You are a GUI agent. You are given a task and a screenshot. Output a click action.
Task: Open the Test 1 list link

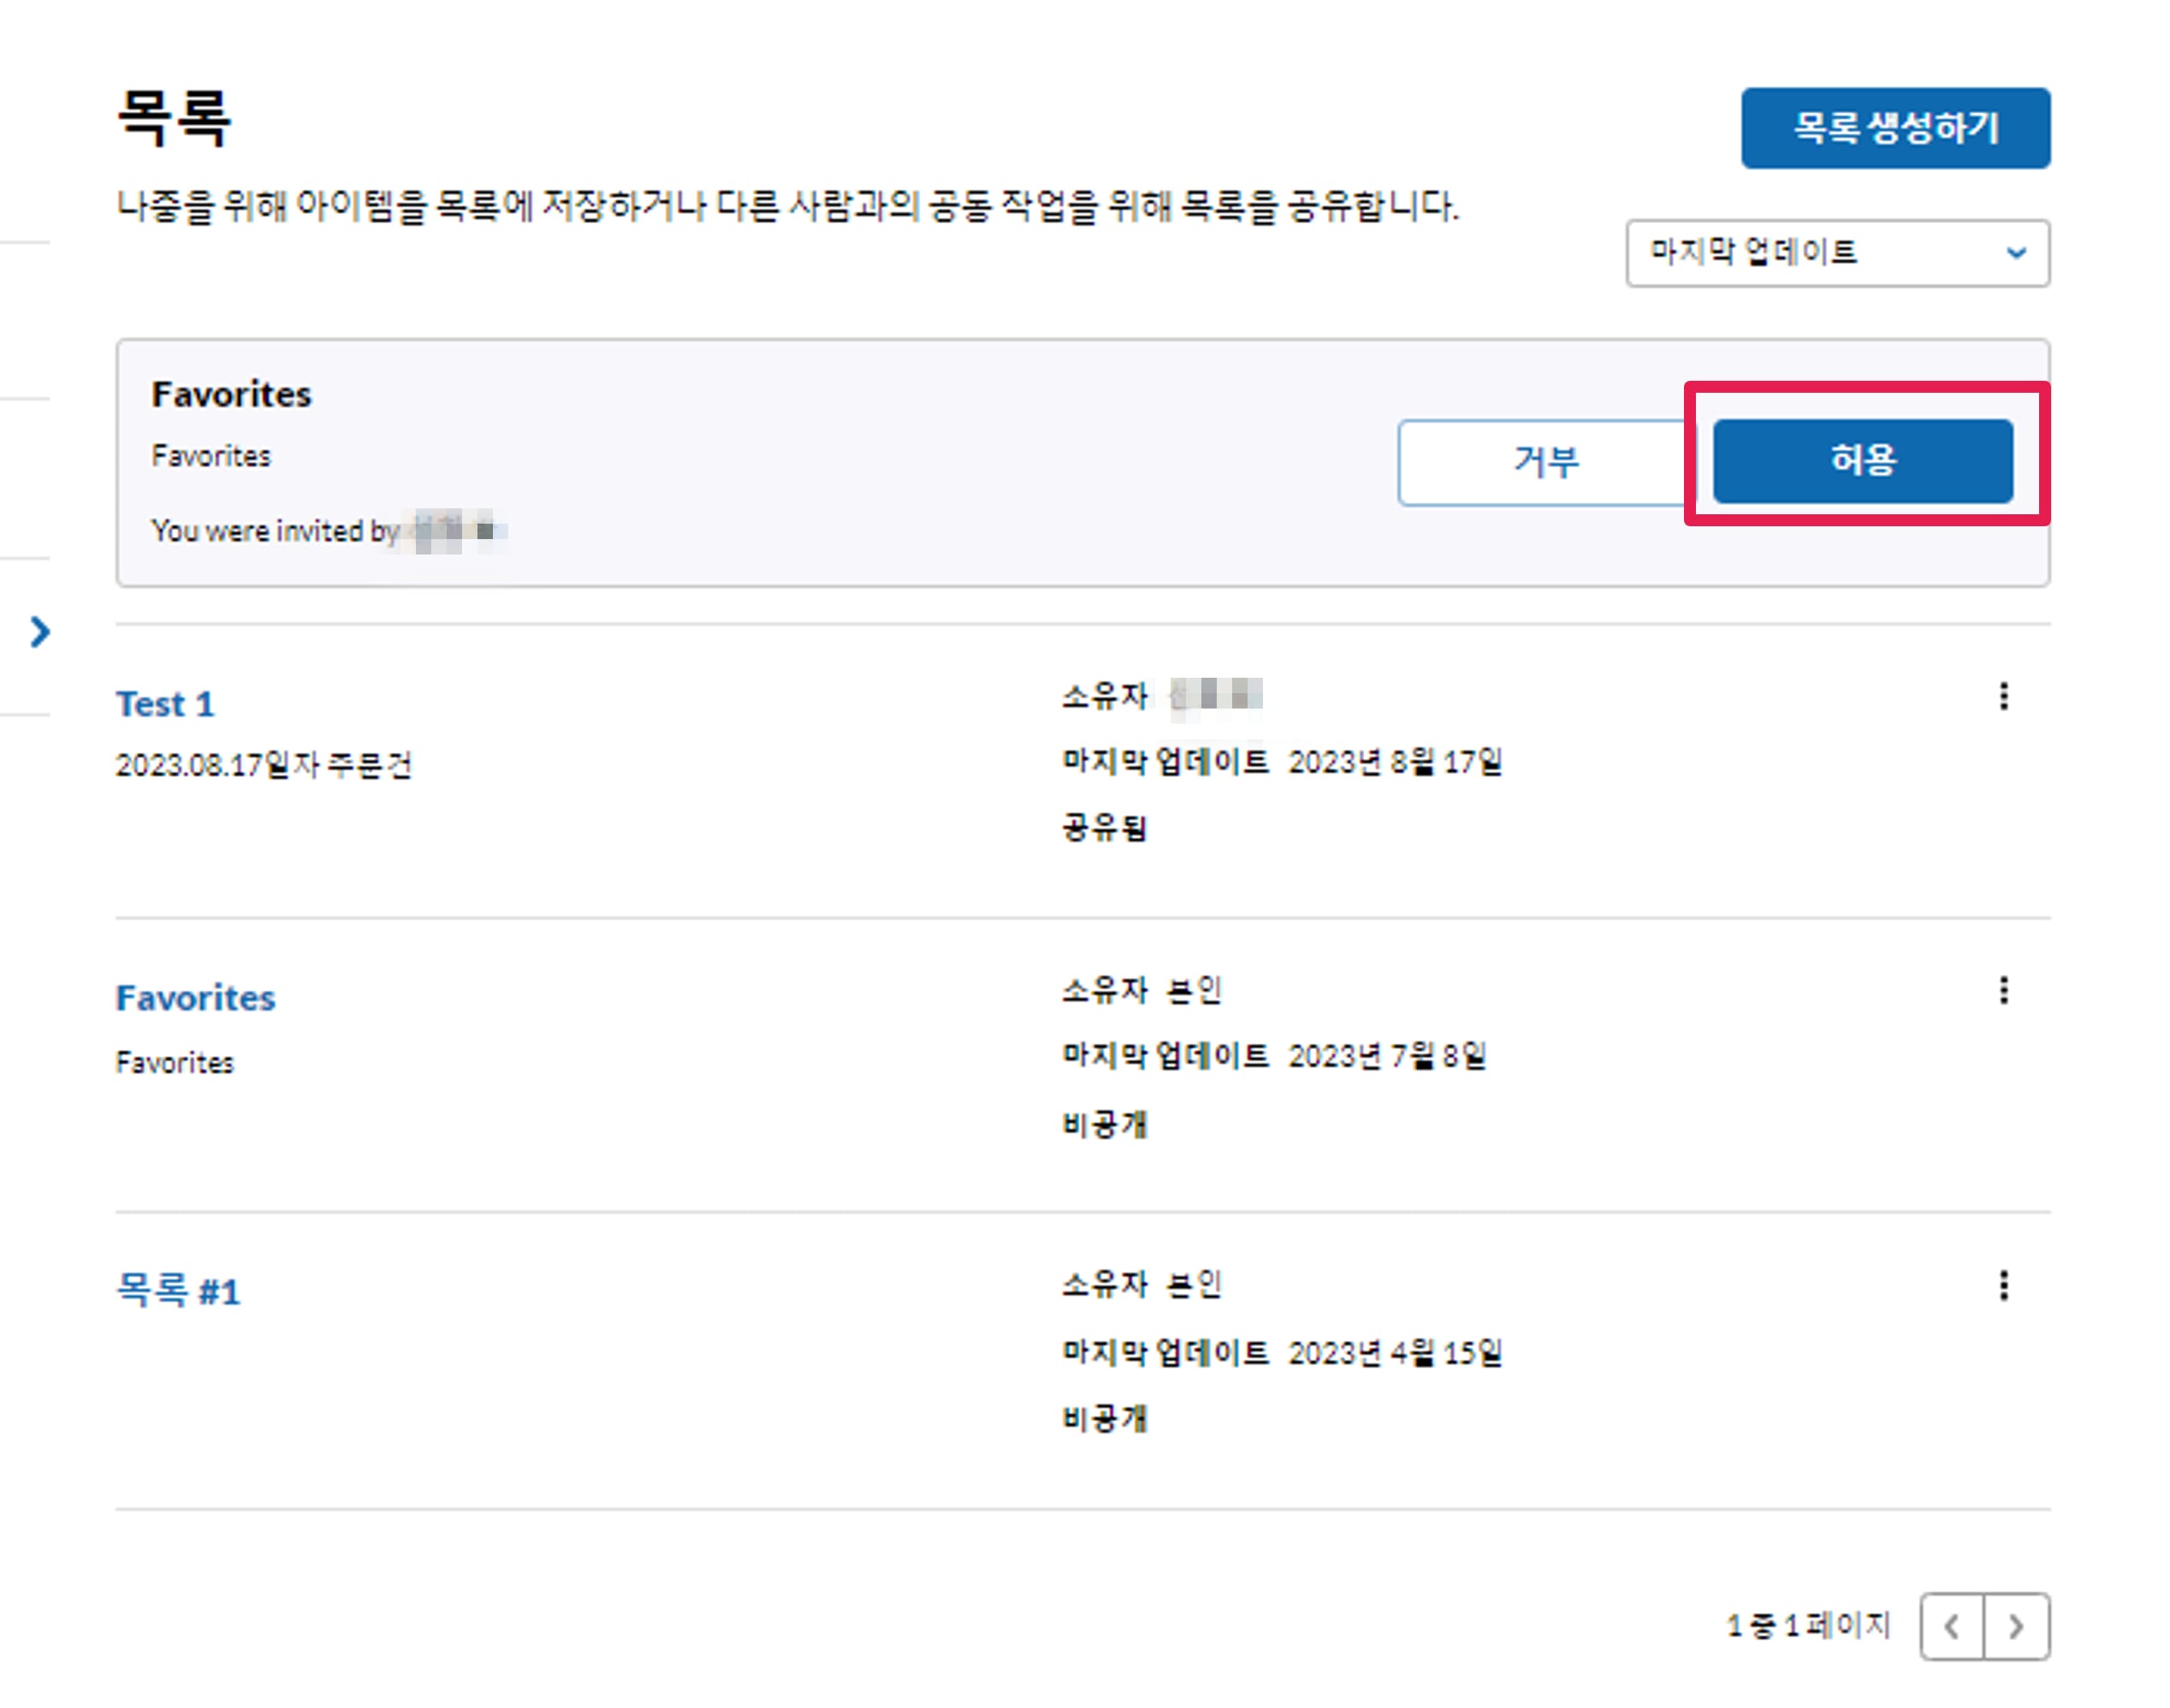165,704
